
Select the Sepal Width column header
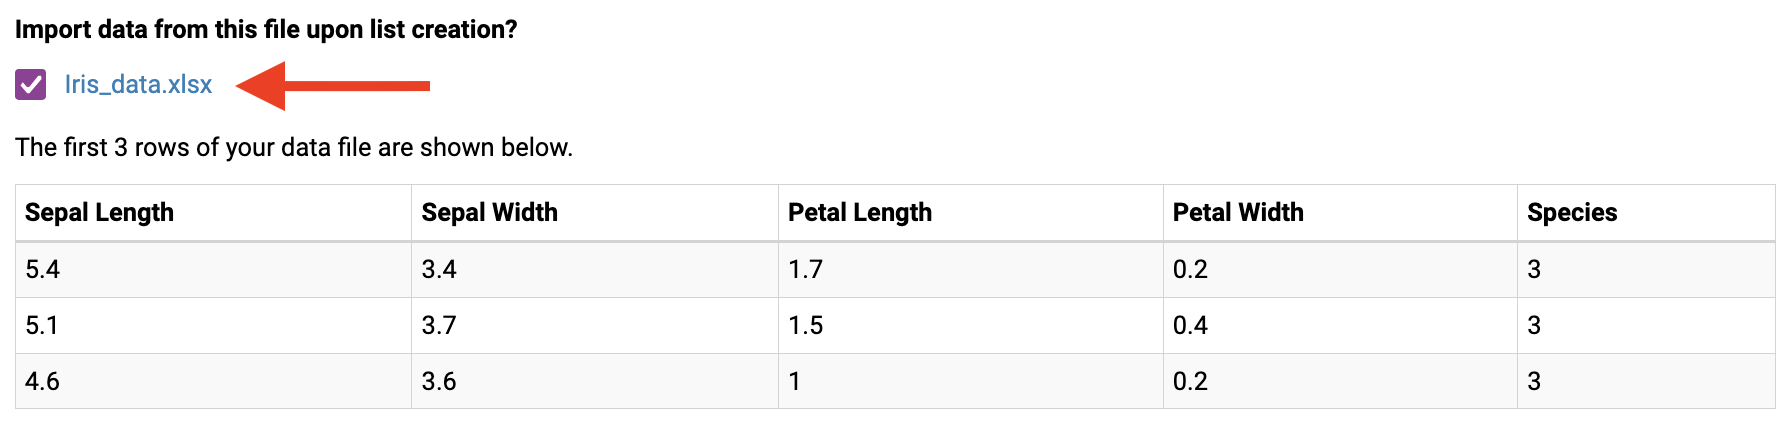pyautogui.click(x=489, y=212)
